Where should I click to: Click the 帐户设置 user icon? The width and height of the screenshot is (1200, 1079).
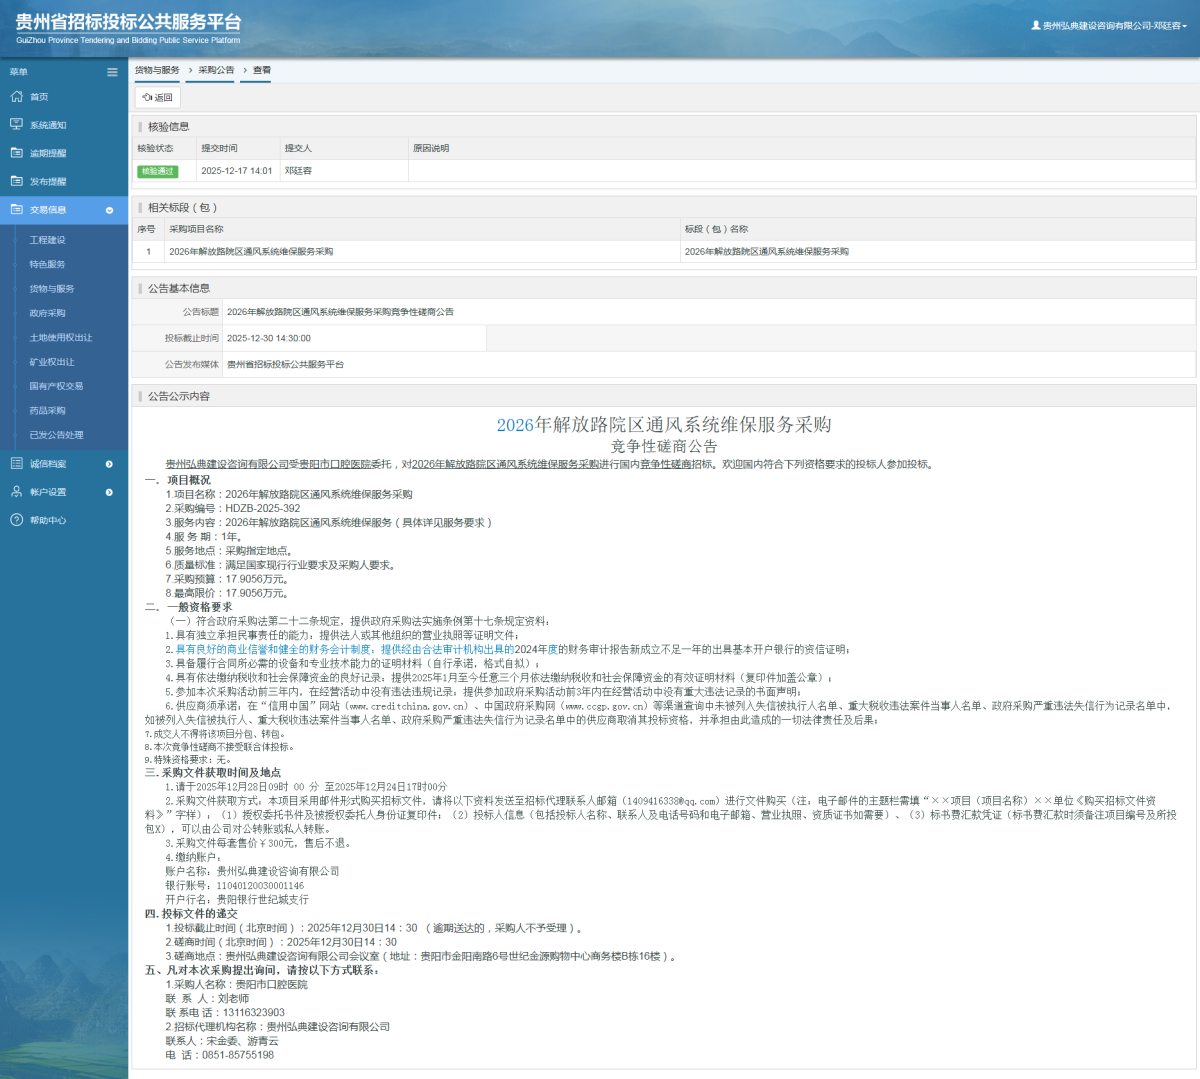coord(16,492)
